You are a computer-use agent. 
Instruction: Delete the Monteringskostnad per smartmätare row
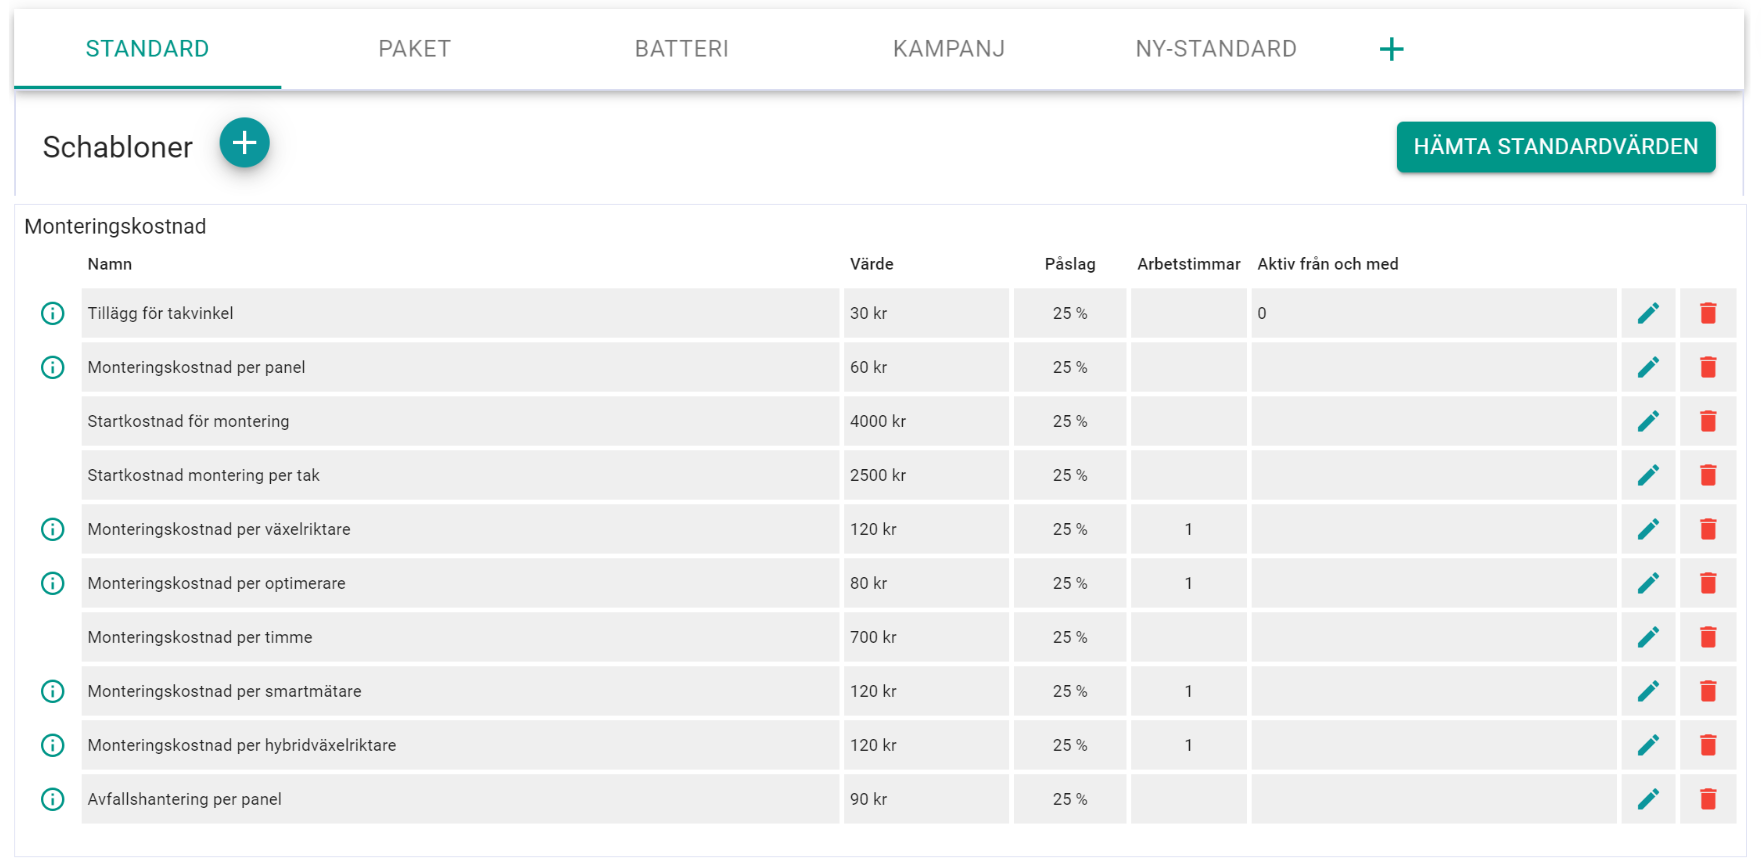(1708, 691)
